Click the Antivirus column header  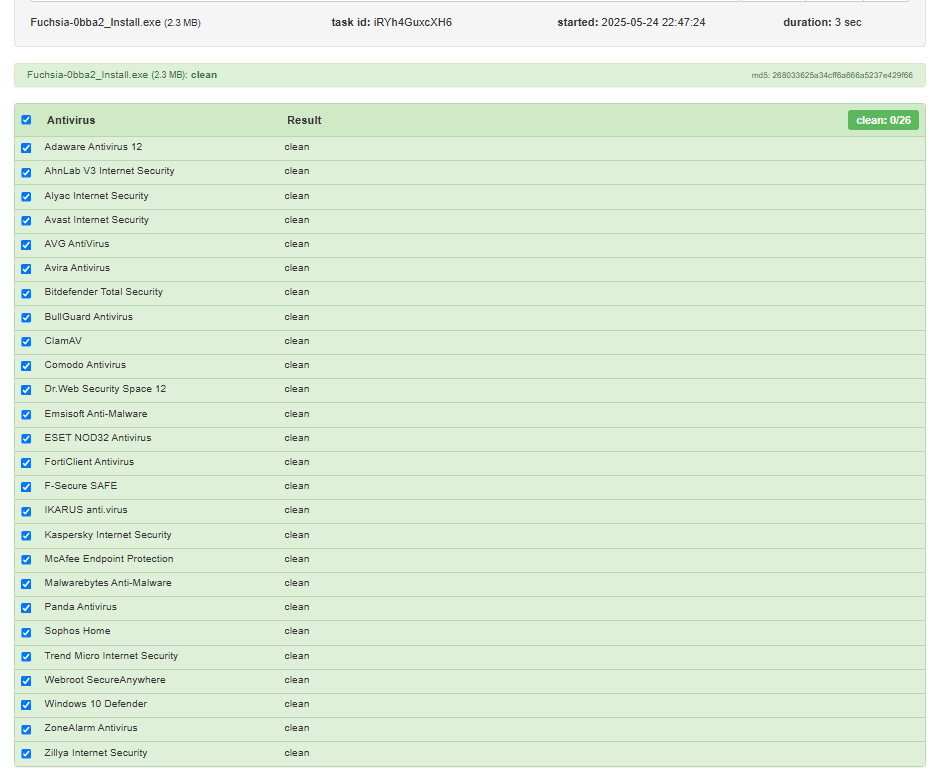71,120
